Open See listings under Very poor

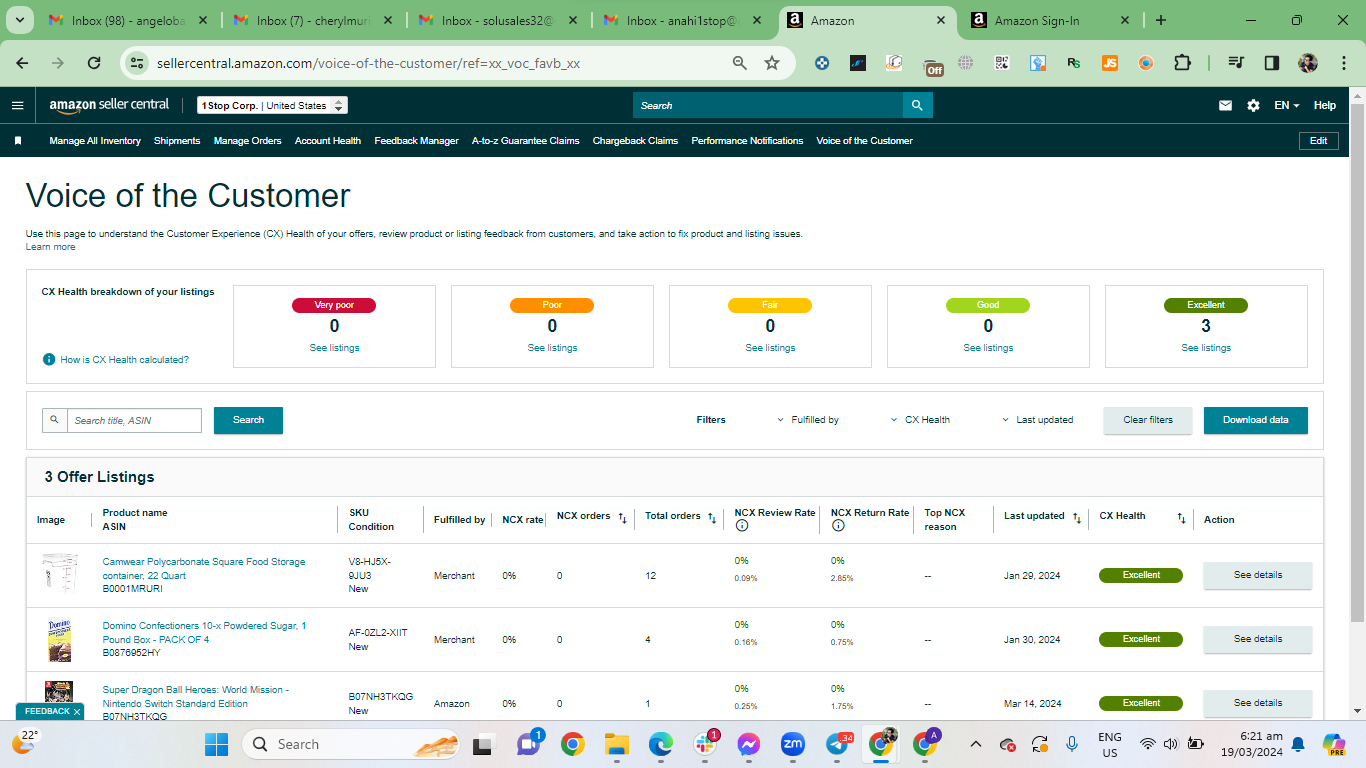(334, 348)
